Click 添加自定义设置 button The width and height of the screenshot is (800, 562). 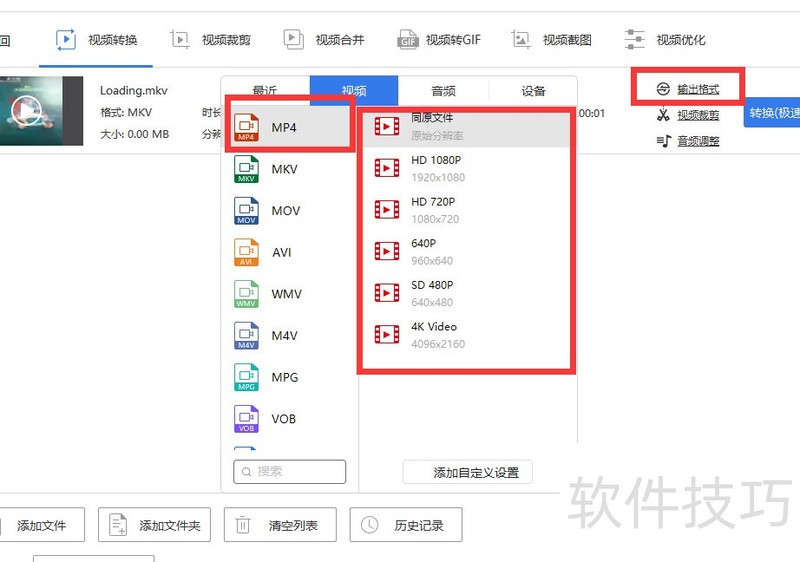(467, 473)
